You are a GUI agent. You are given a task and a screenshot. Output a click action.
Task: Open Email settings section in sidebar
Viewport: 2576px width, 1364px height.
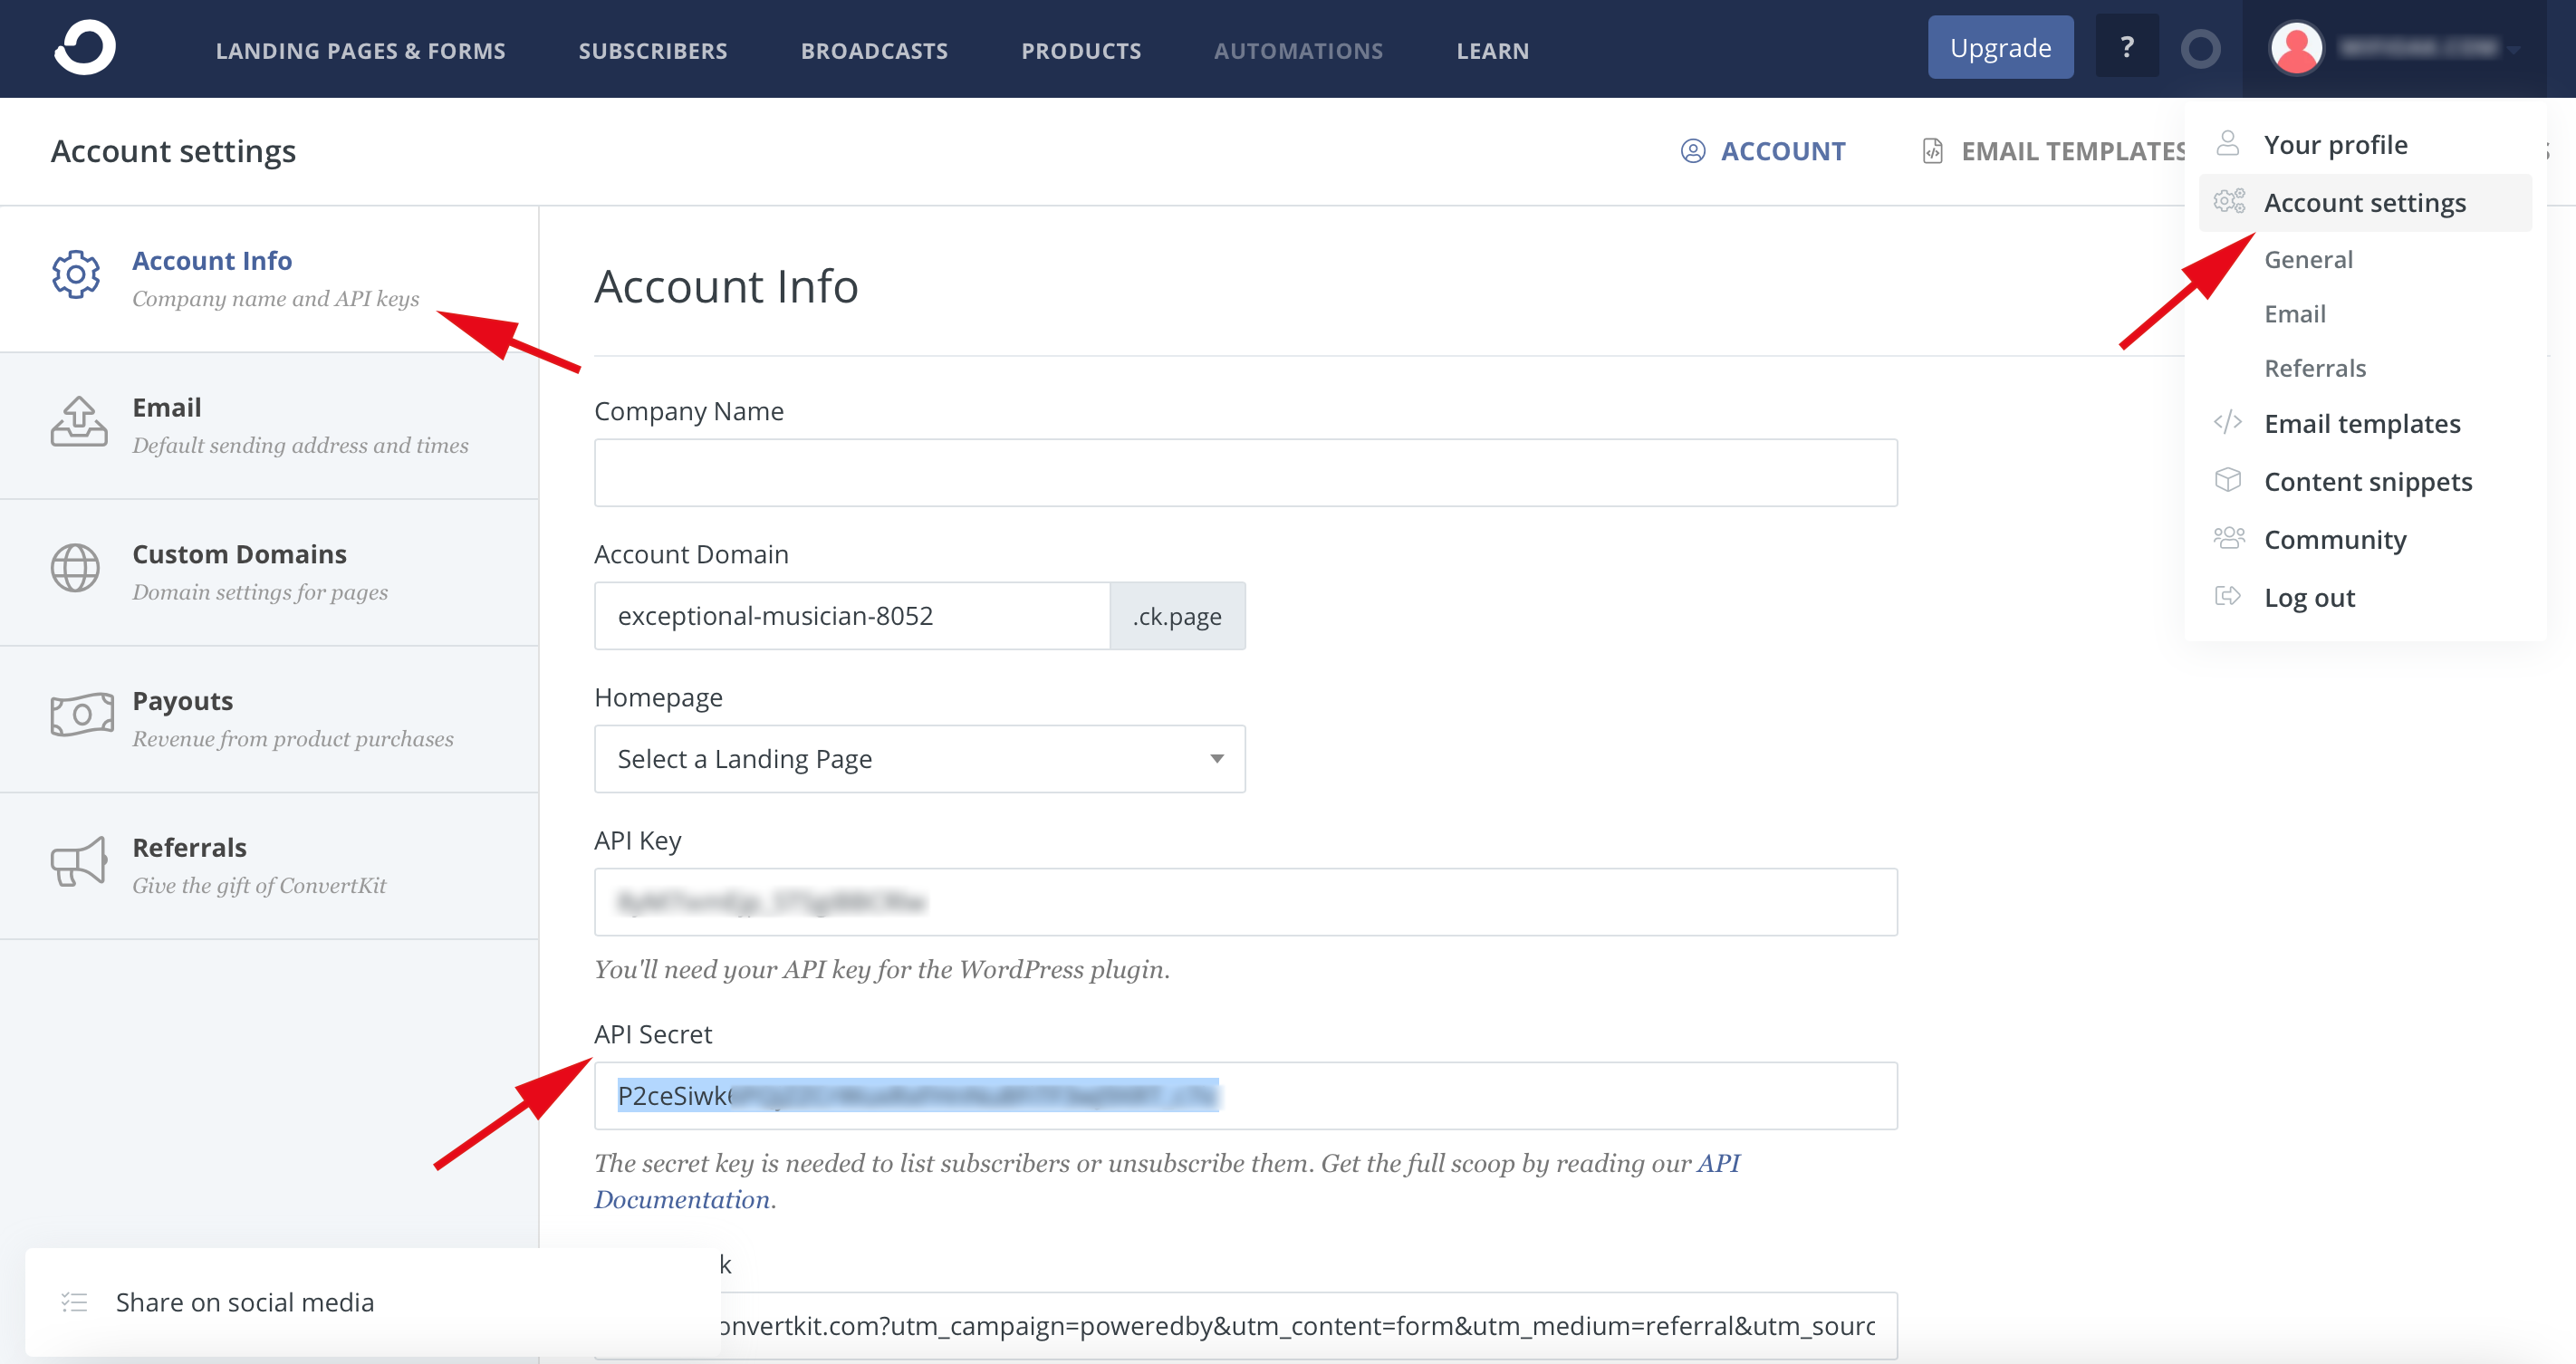click(269, 426)
